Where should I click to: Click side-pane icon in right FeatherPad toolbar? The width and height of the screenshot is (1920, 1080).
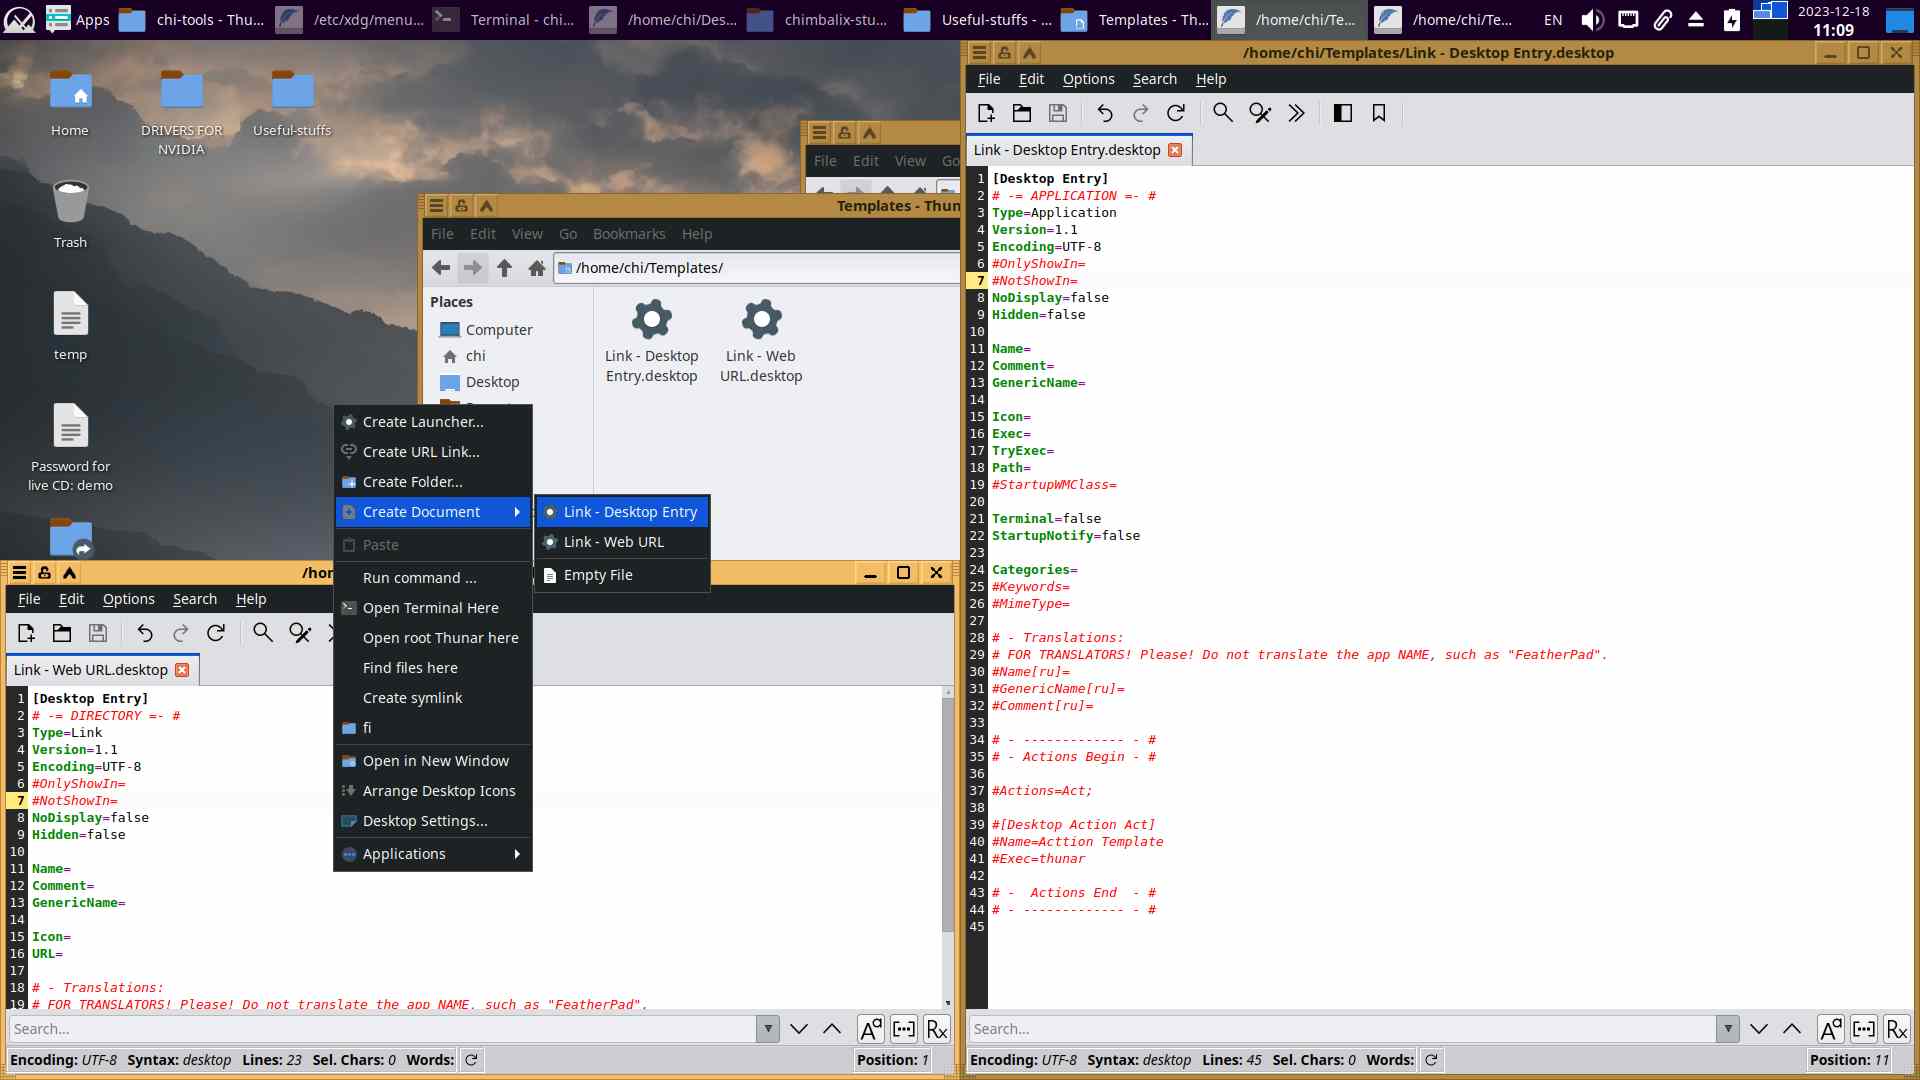pyautogui.click(x=1343, y=113)
